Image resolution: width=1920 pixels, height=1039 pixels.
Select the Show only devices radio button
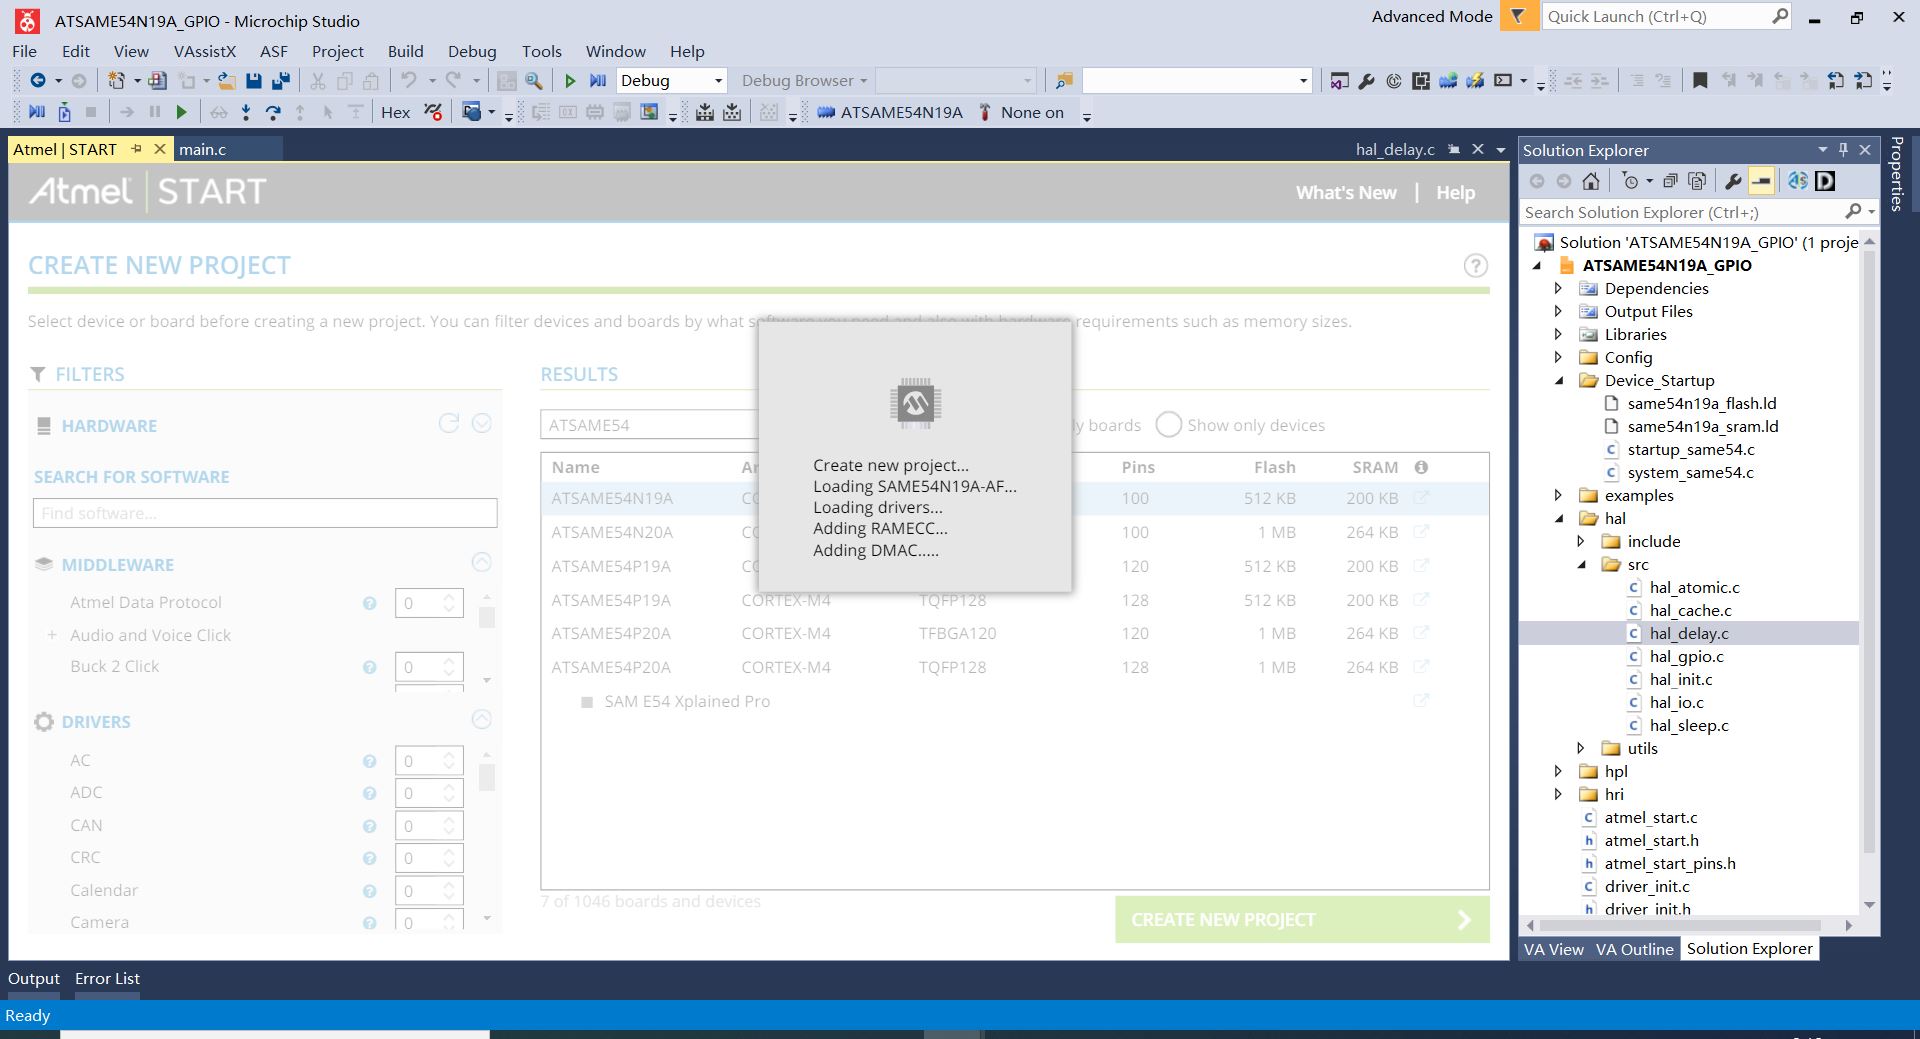point(1168,425)
